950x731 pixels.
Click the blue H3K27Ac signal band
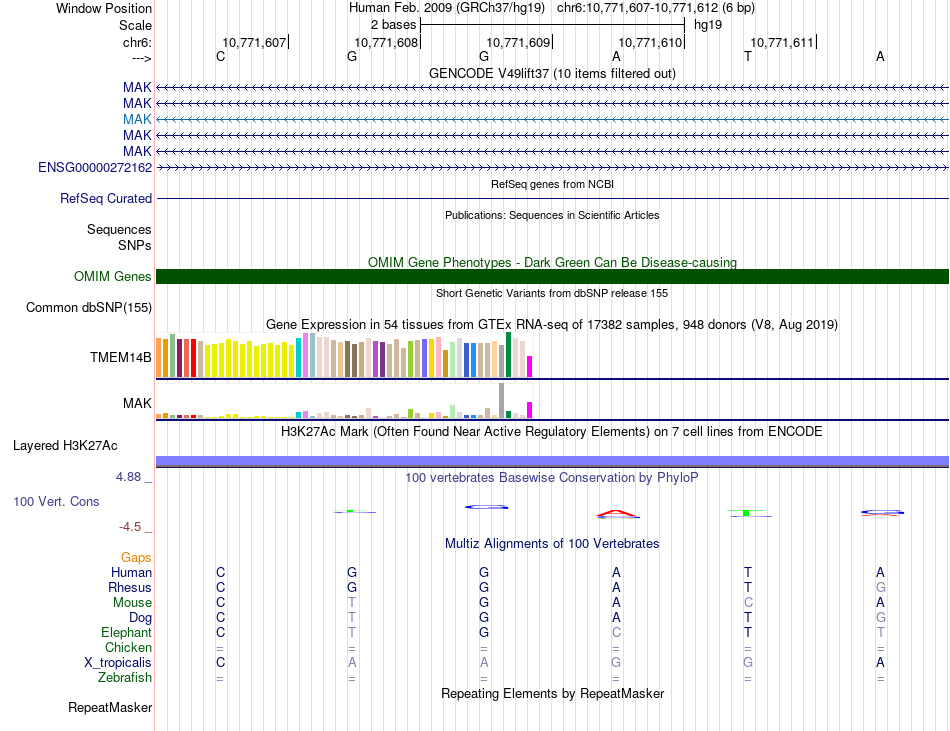(x=553, y=461)
